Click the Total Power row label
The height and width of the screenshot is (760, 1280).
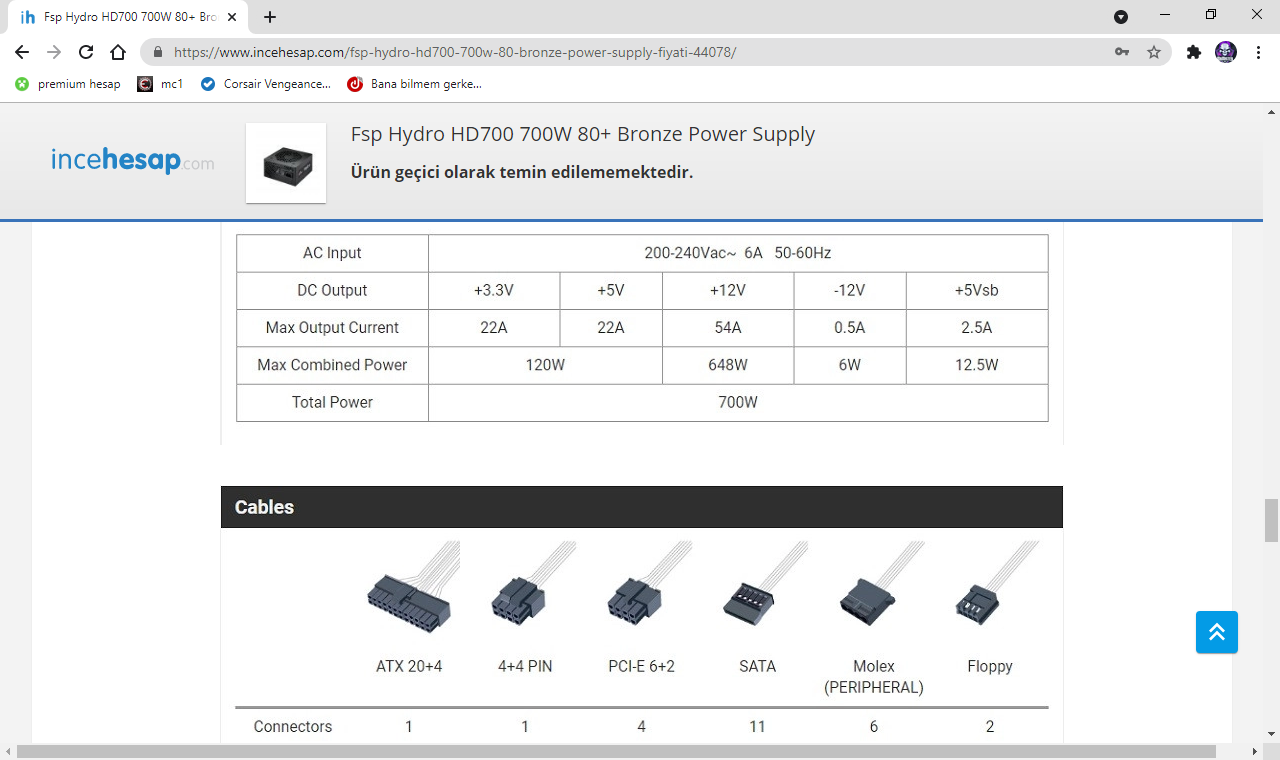[332, 402]
